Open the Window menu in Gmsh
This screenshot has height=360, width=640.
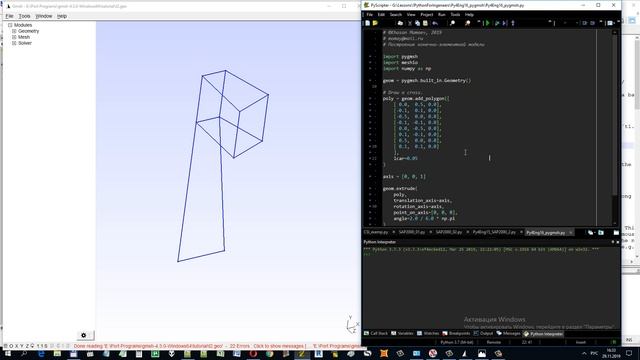click(x=44, y=16)
